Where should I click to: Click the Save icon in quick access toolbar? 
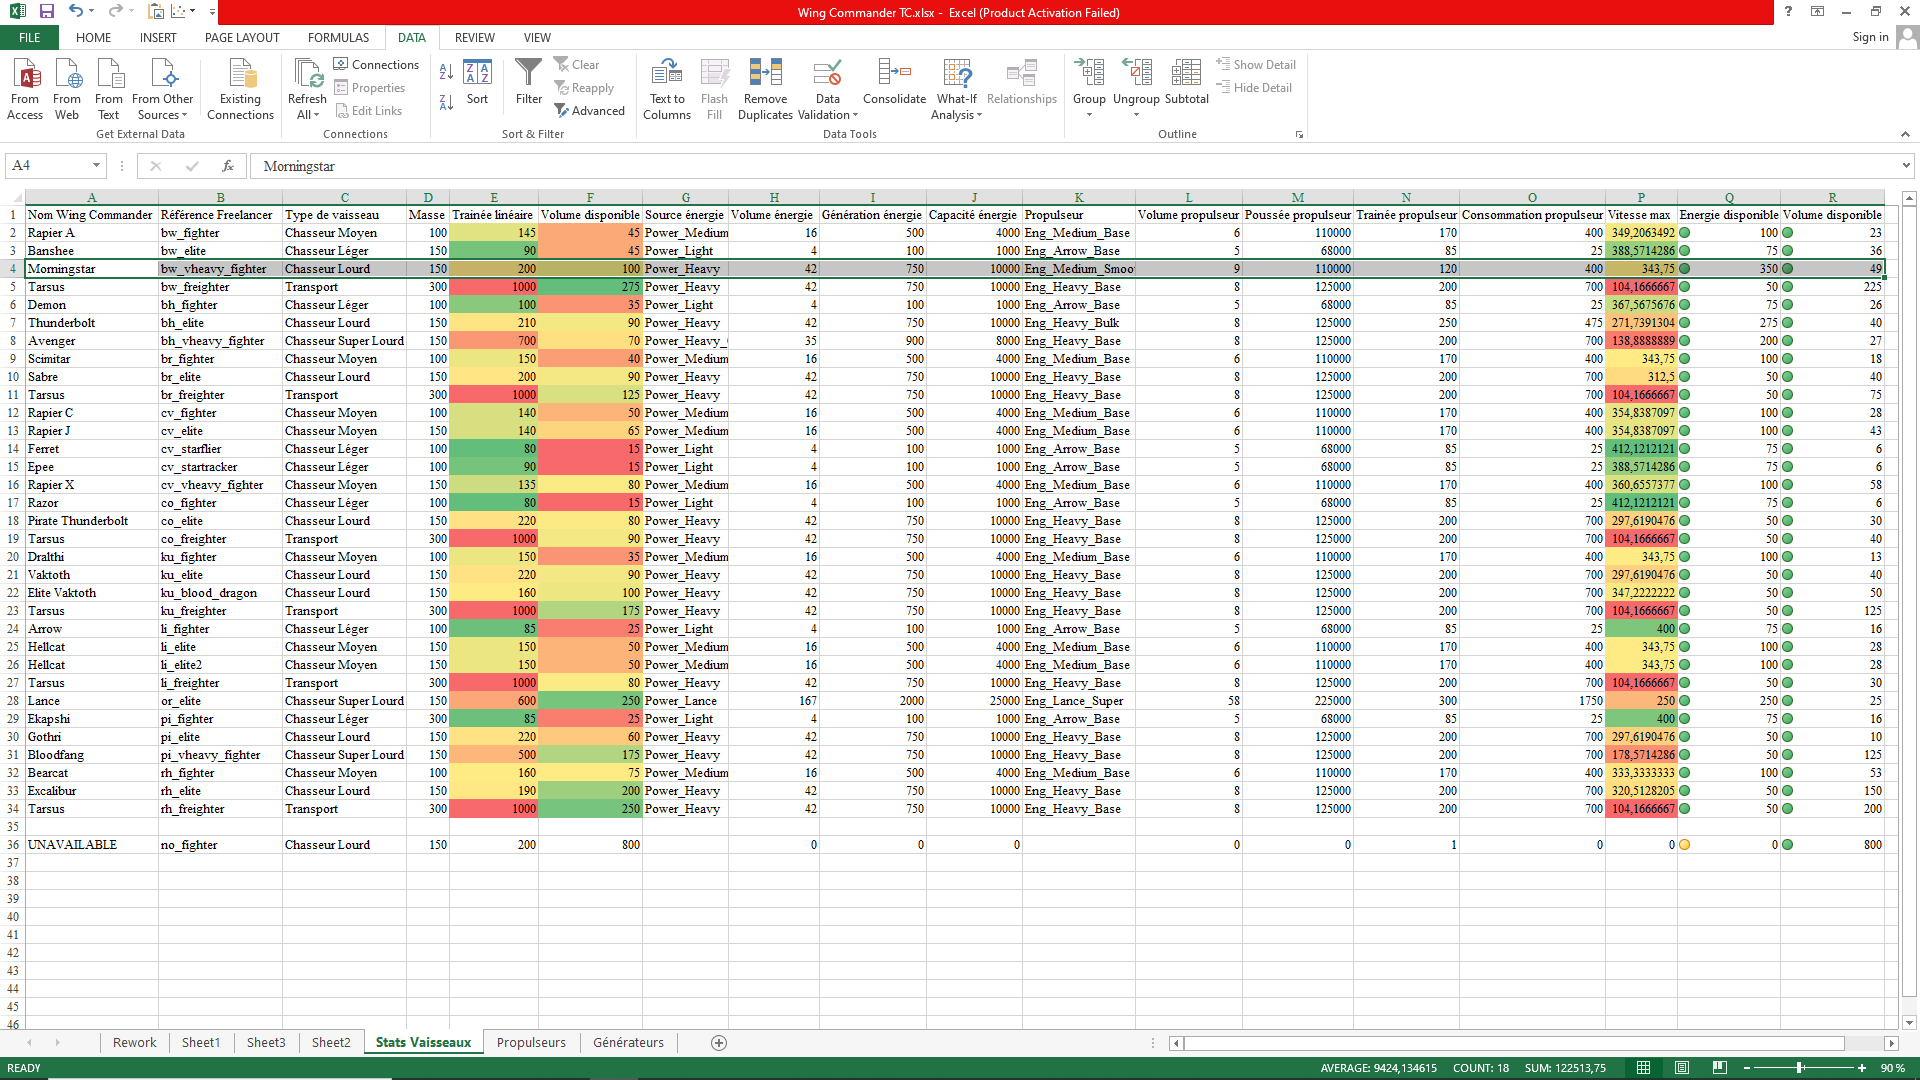coord(47,11)
